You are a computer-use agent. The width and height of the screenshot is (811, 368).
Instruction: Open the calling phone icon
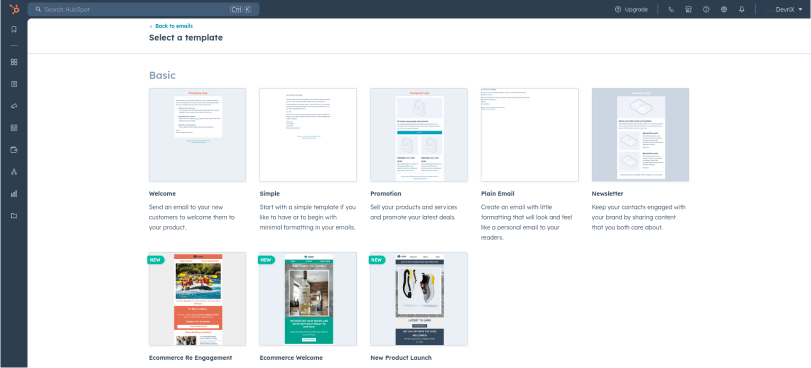click(671, 9)
